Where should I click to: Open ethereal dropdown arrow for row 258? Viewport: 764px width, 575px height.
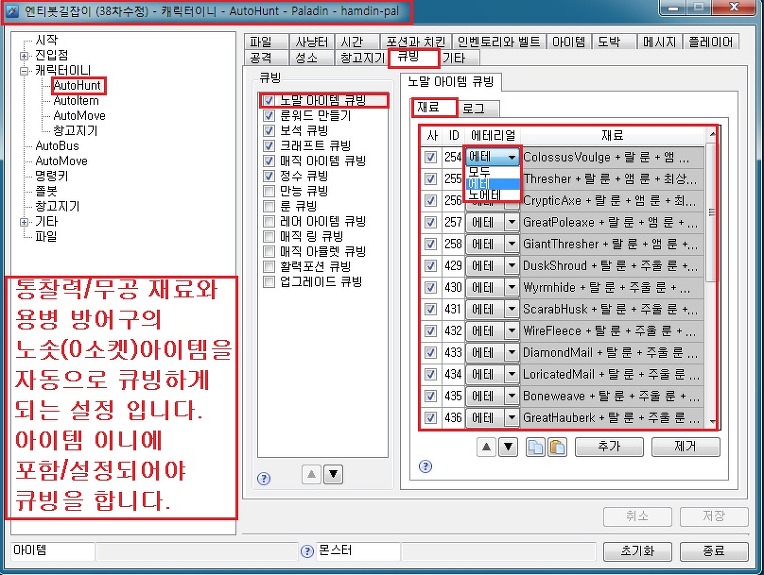(x=512, y=244)
